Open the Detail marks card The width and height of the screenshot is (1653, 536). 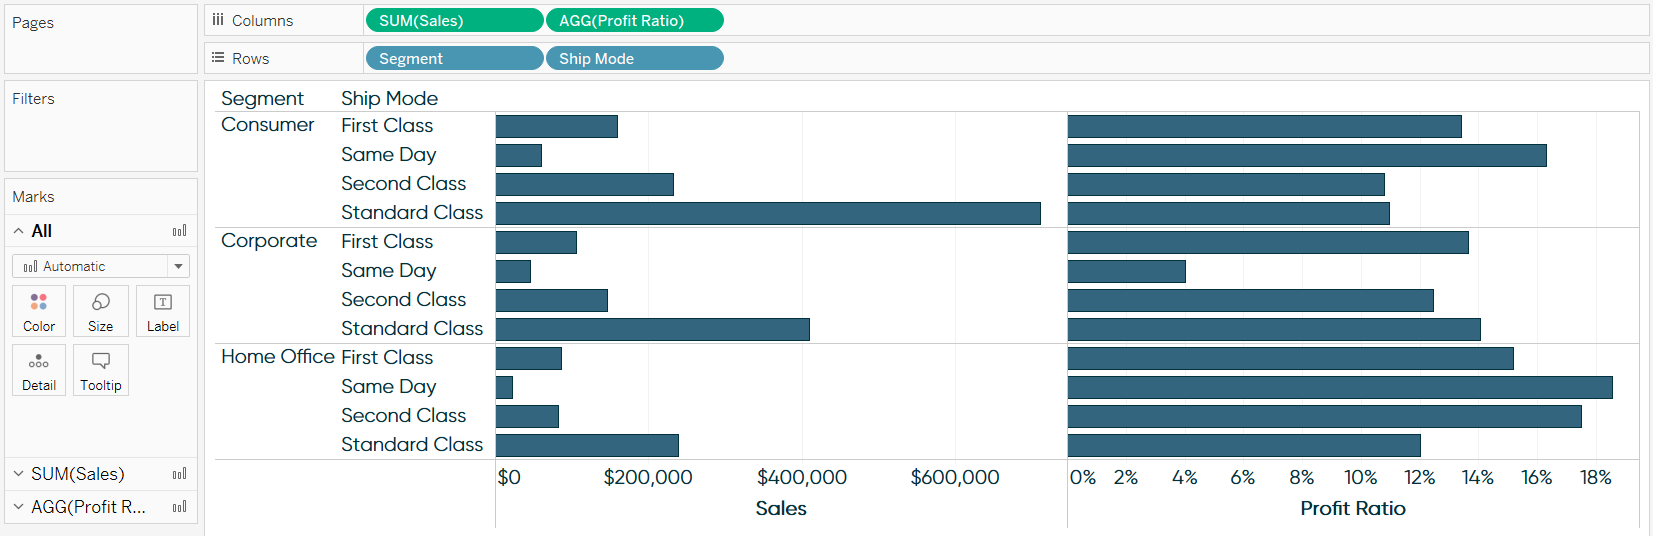coord(39,370)
